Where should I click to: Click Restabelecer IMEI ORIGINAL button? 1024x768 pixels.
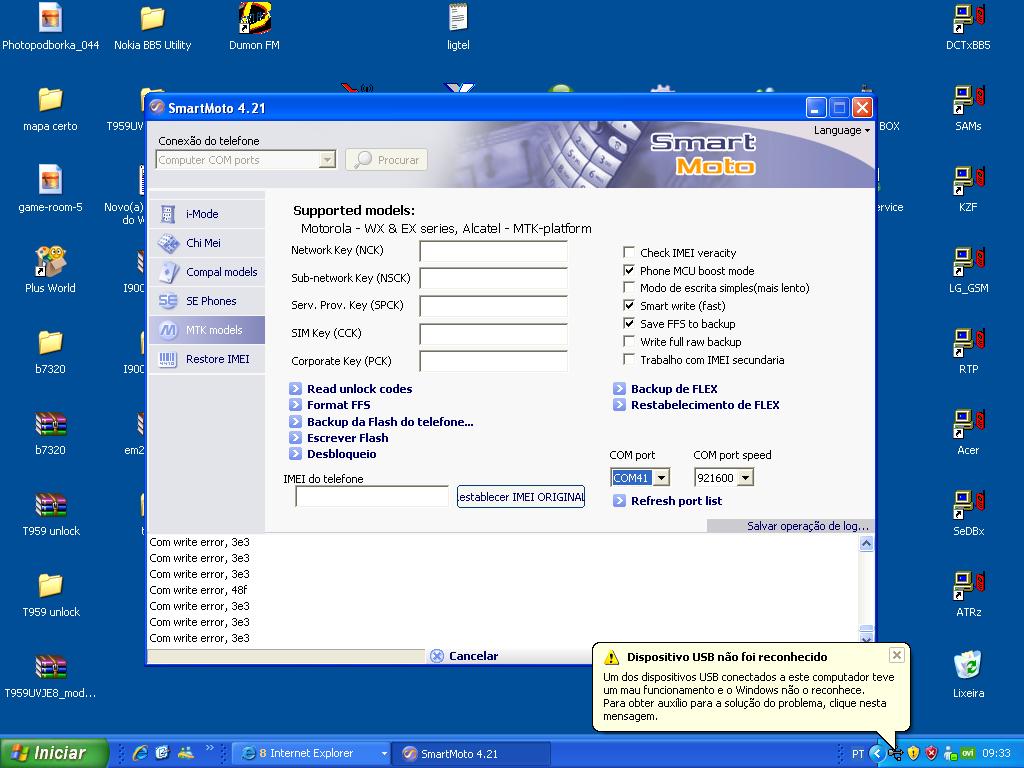[520, 497]
